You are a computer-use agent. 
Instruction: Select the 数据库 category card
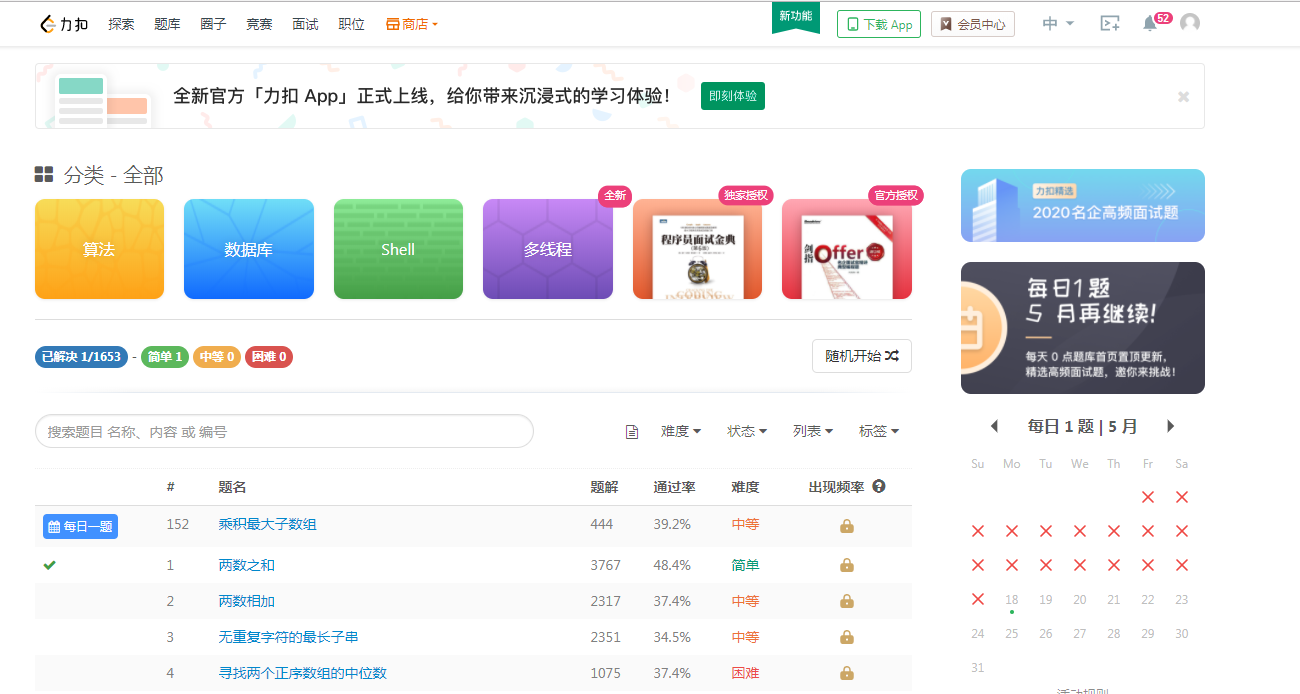(249, 249)
